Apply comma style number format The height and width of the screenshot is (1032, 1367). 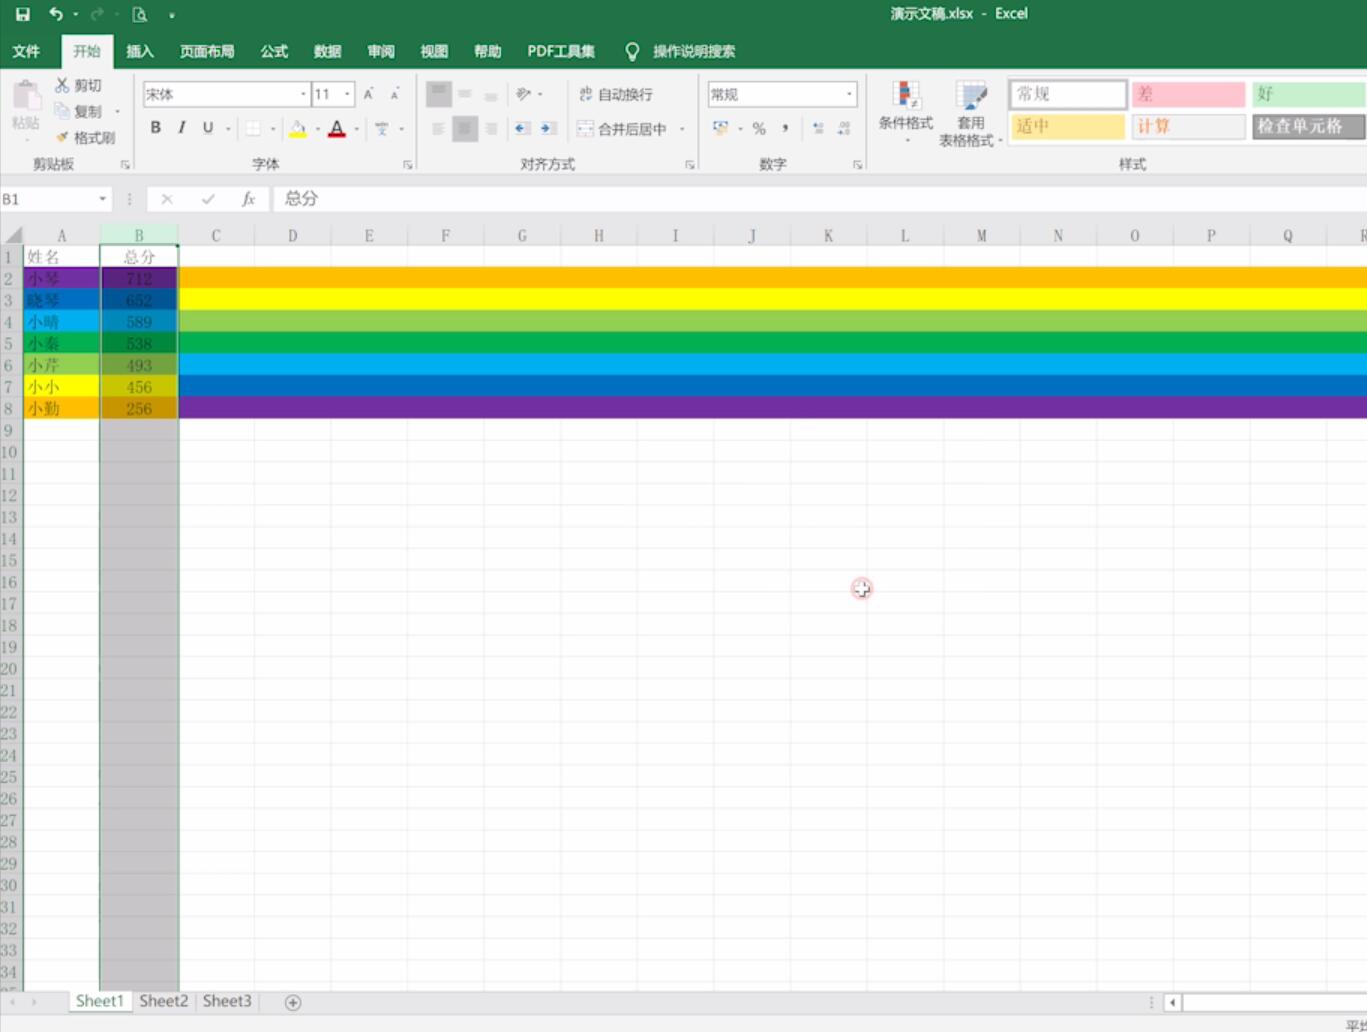(x=785, y=128)
